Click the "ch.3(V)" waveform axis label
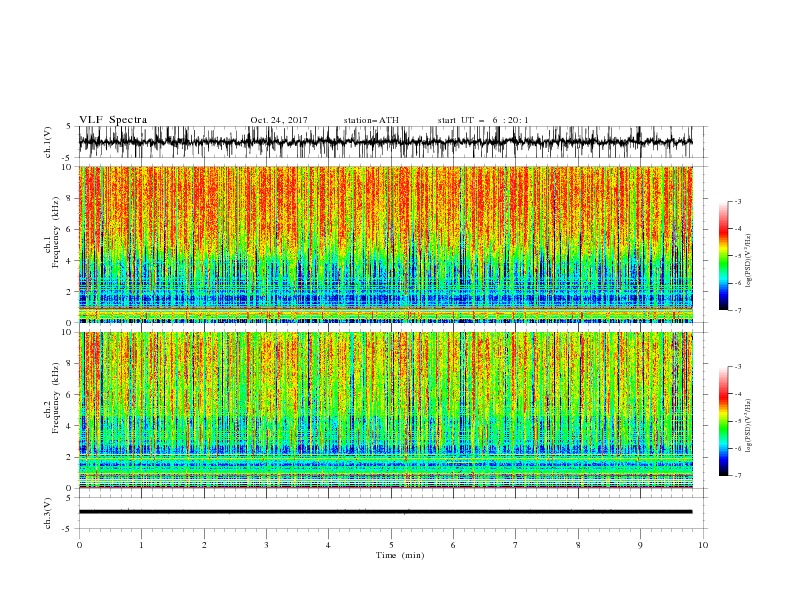The width and height of the screenshot is (792, 612). (x=48, y=513)
